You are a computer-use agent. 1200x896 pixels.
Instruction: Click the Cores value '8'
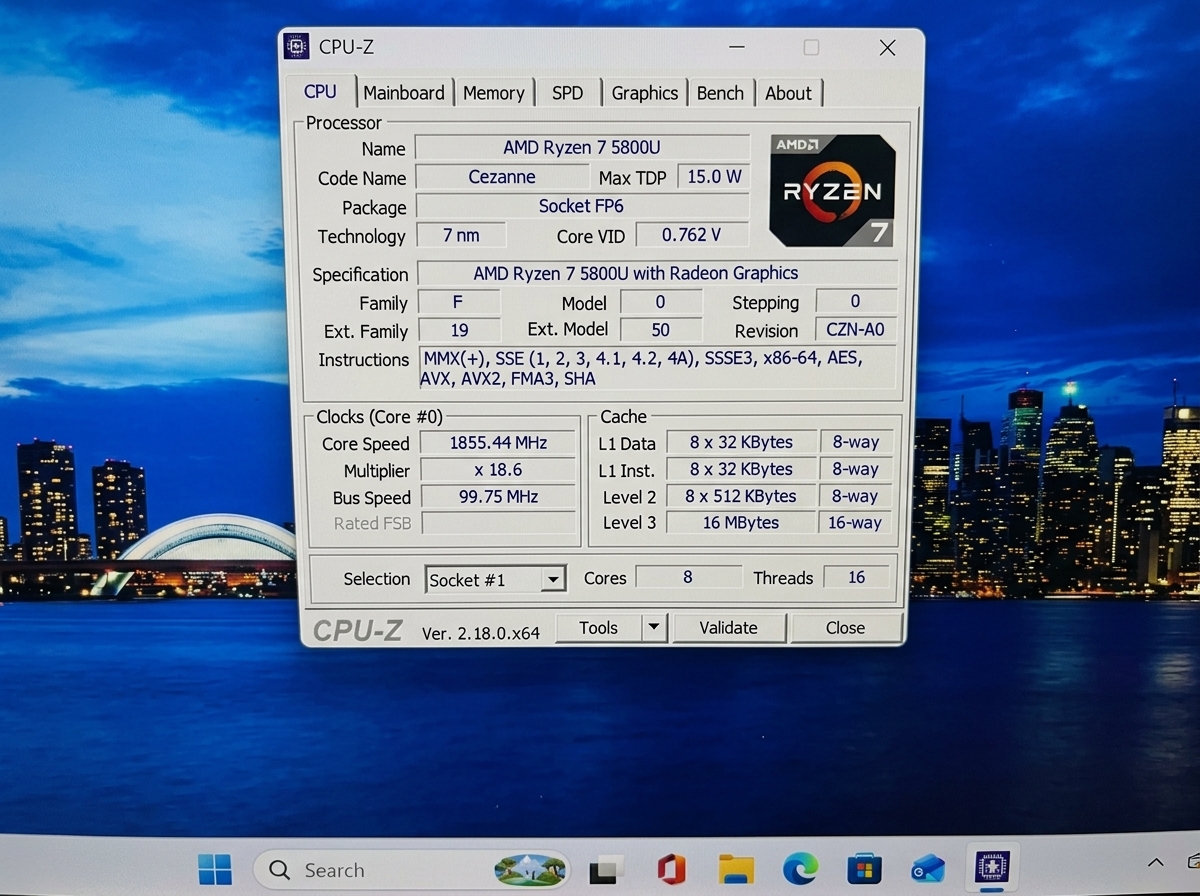pos(688,577)
